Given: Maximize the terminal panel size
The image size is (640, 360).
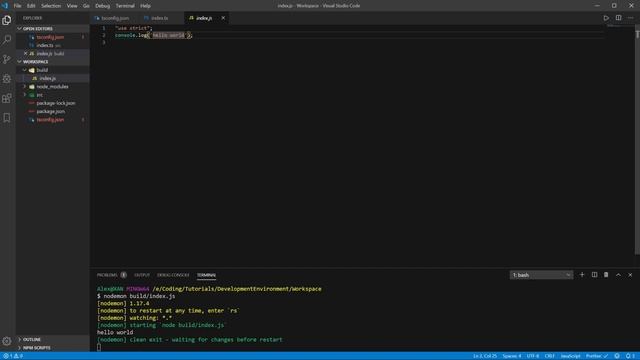Looking at the screenshot, I should point(618,275).
